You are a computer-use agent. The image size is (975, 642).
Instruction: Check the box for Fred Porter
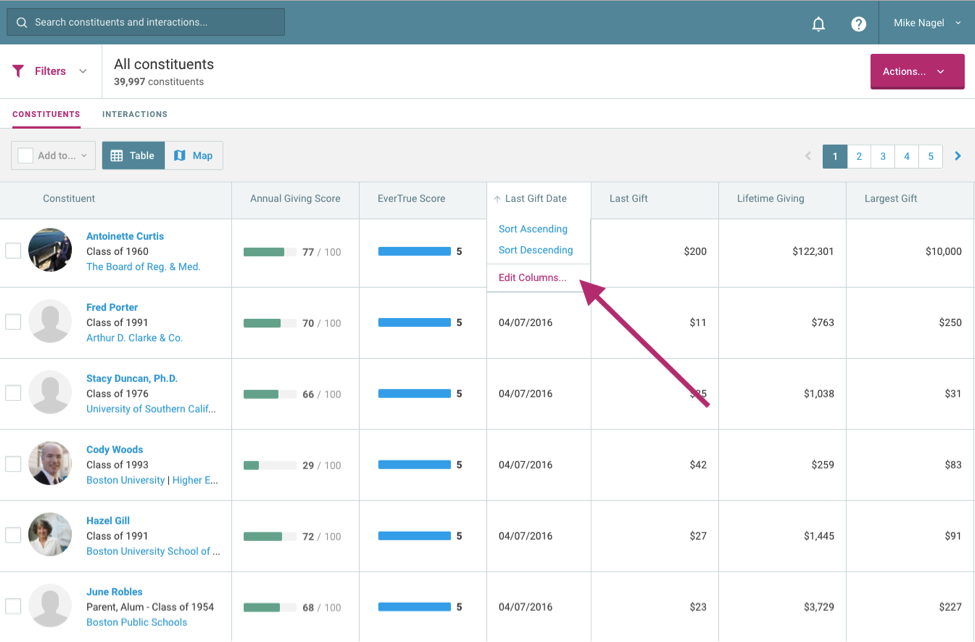coord(13,322)
